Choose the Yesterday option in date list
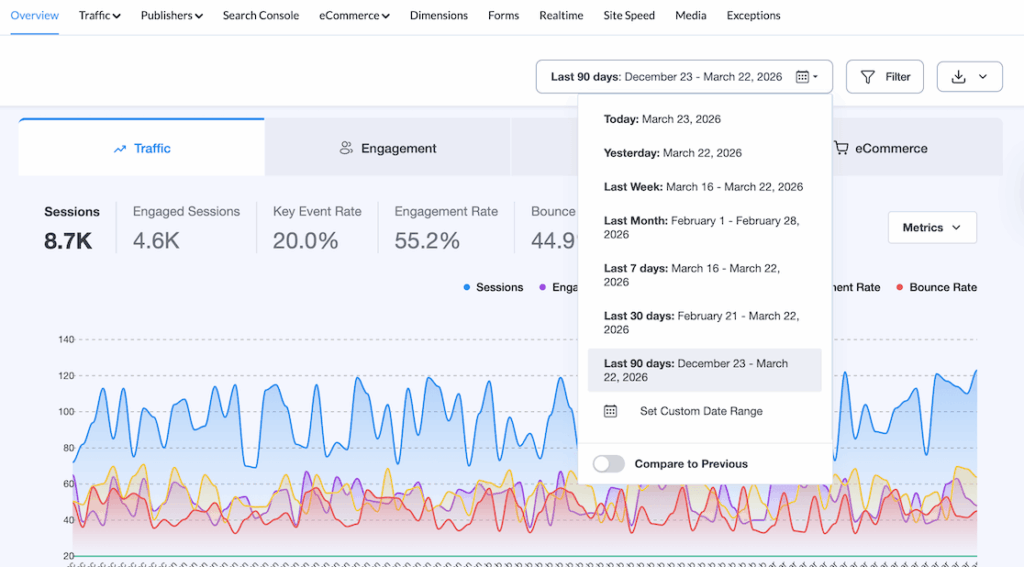The image size is (1024, 567). coord(672,153)
